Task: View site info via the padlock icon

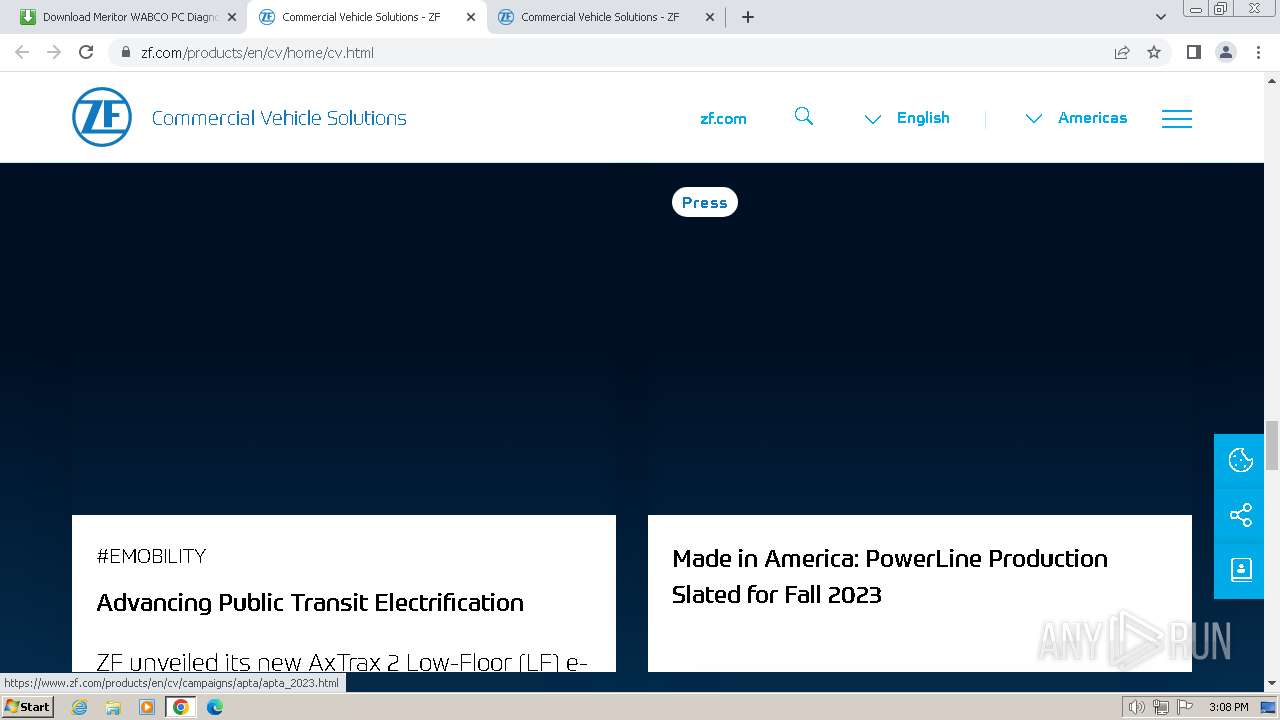Action: (x=125, y=52)
